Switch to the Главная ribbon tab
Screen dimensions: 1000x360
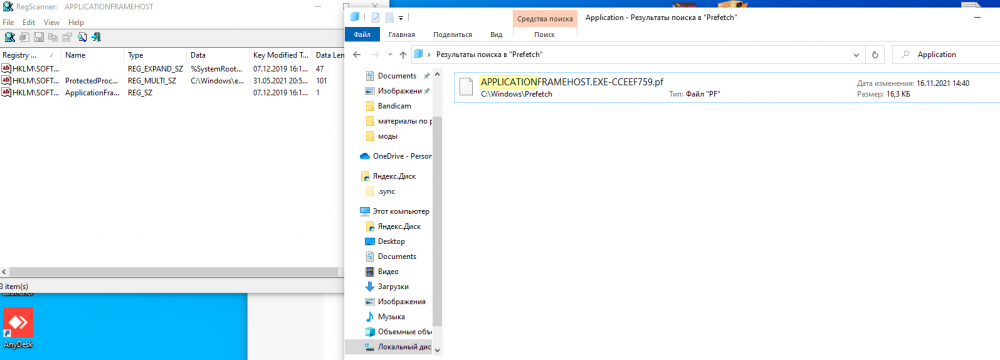[402, 34]
